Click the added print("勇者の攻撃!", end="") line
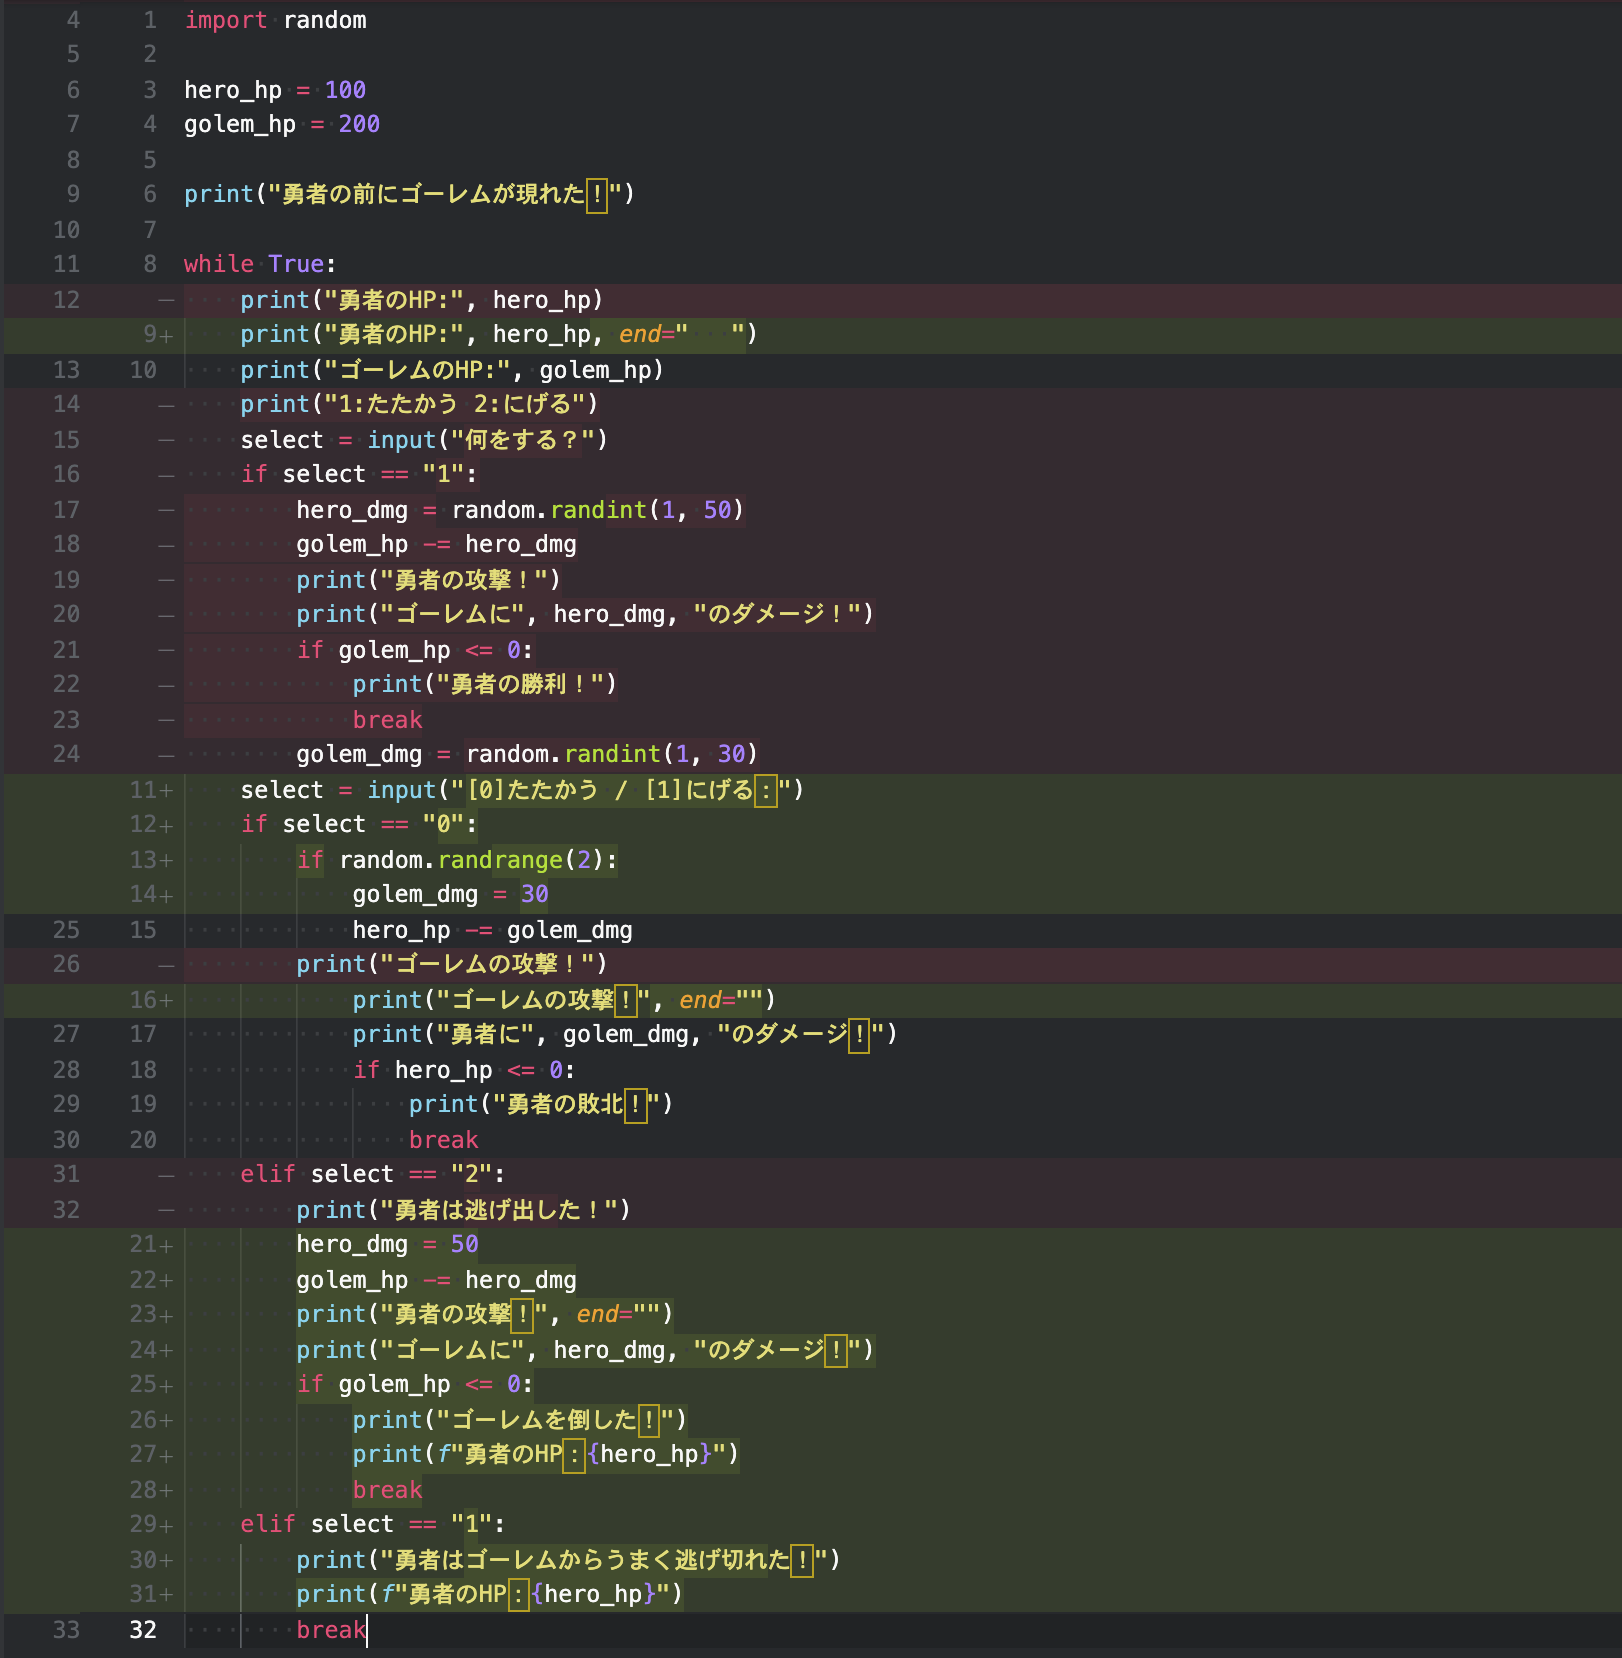The image size is (1622, 1658). 485,1314
